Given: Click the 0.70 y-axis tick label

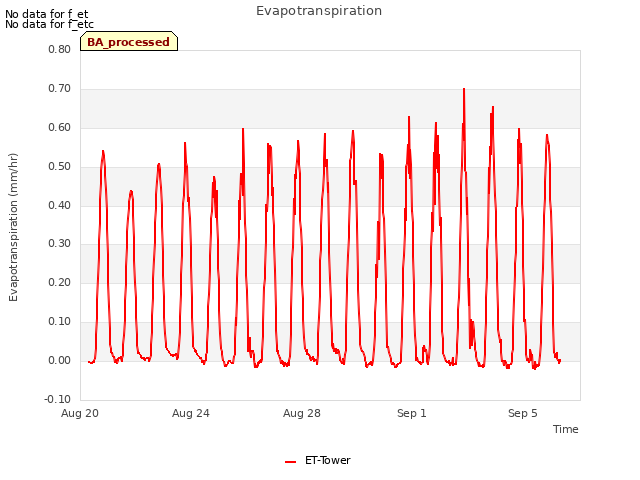Looking at the screenshot, I should click(x=60, y=88).
